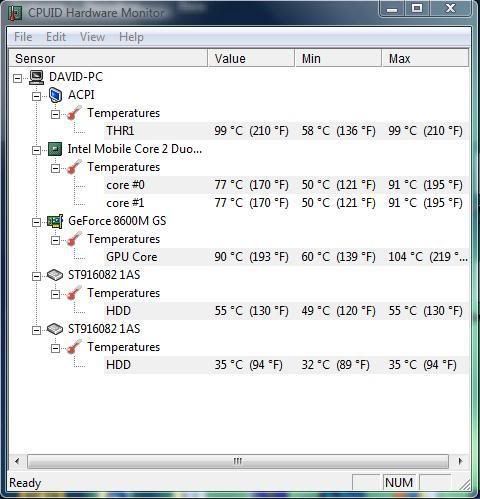Collapse Temperatures under GeForce 8600M GS
The width and height of the screenshot is (480, 499).
click(x=56, y=240)
